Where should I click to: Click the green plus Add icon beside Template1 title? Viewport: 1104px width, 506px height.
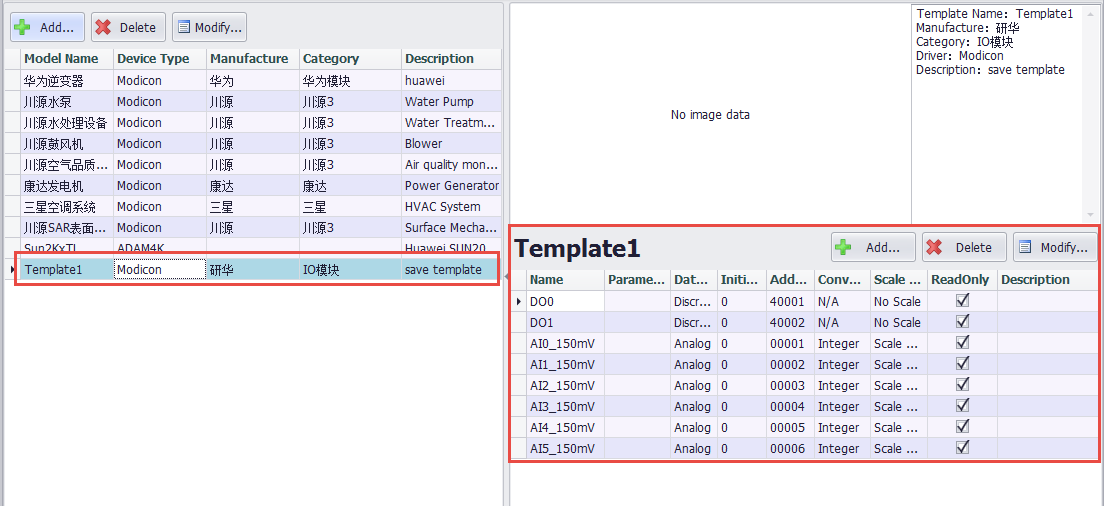click(844, 247)
